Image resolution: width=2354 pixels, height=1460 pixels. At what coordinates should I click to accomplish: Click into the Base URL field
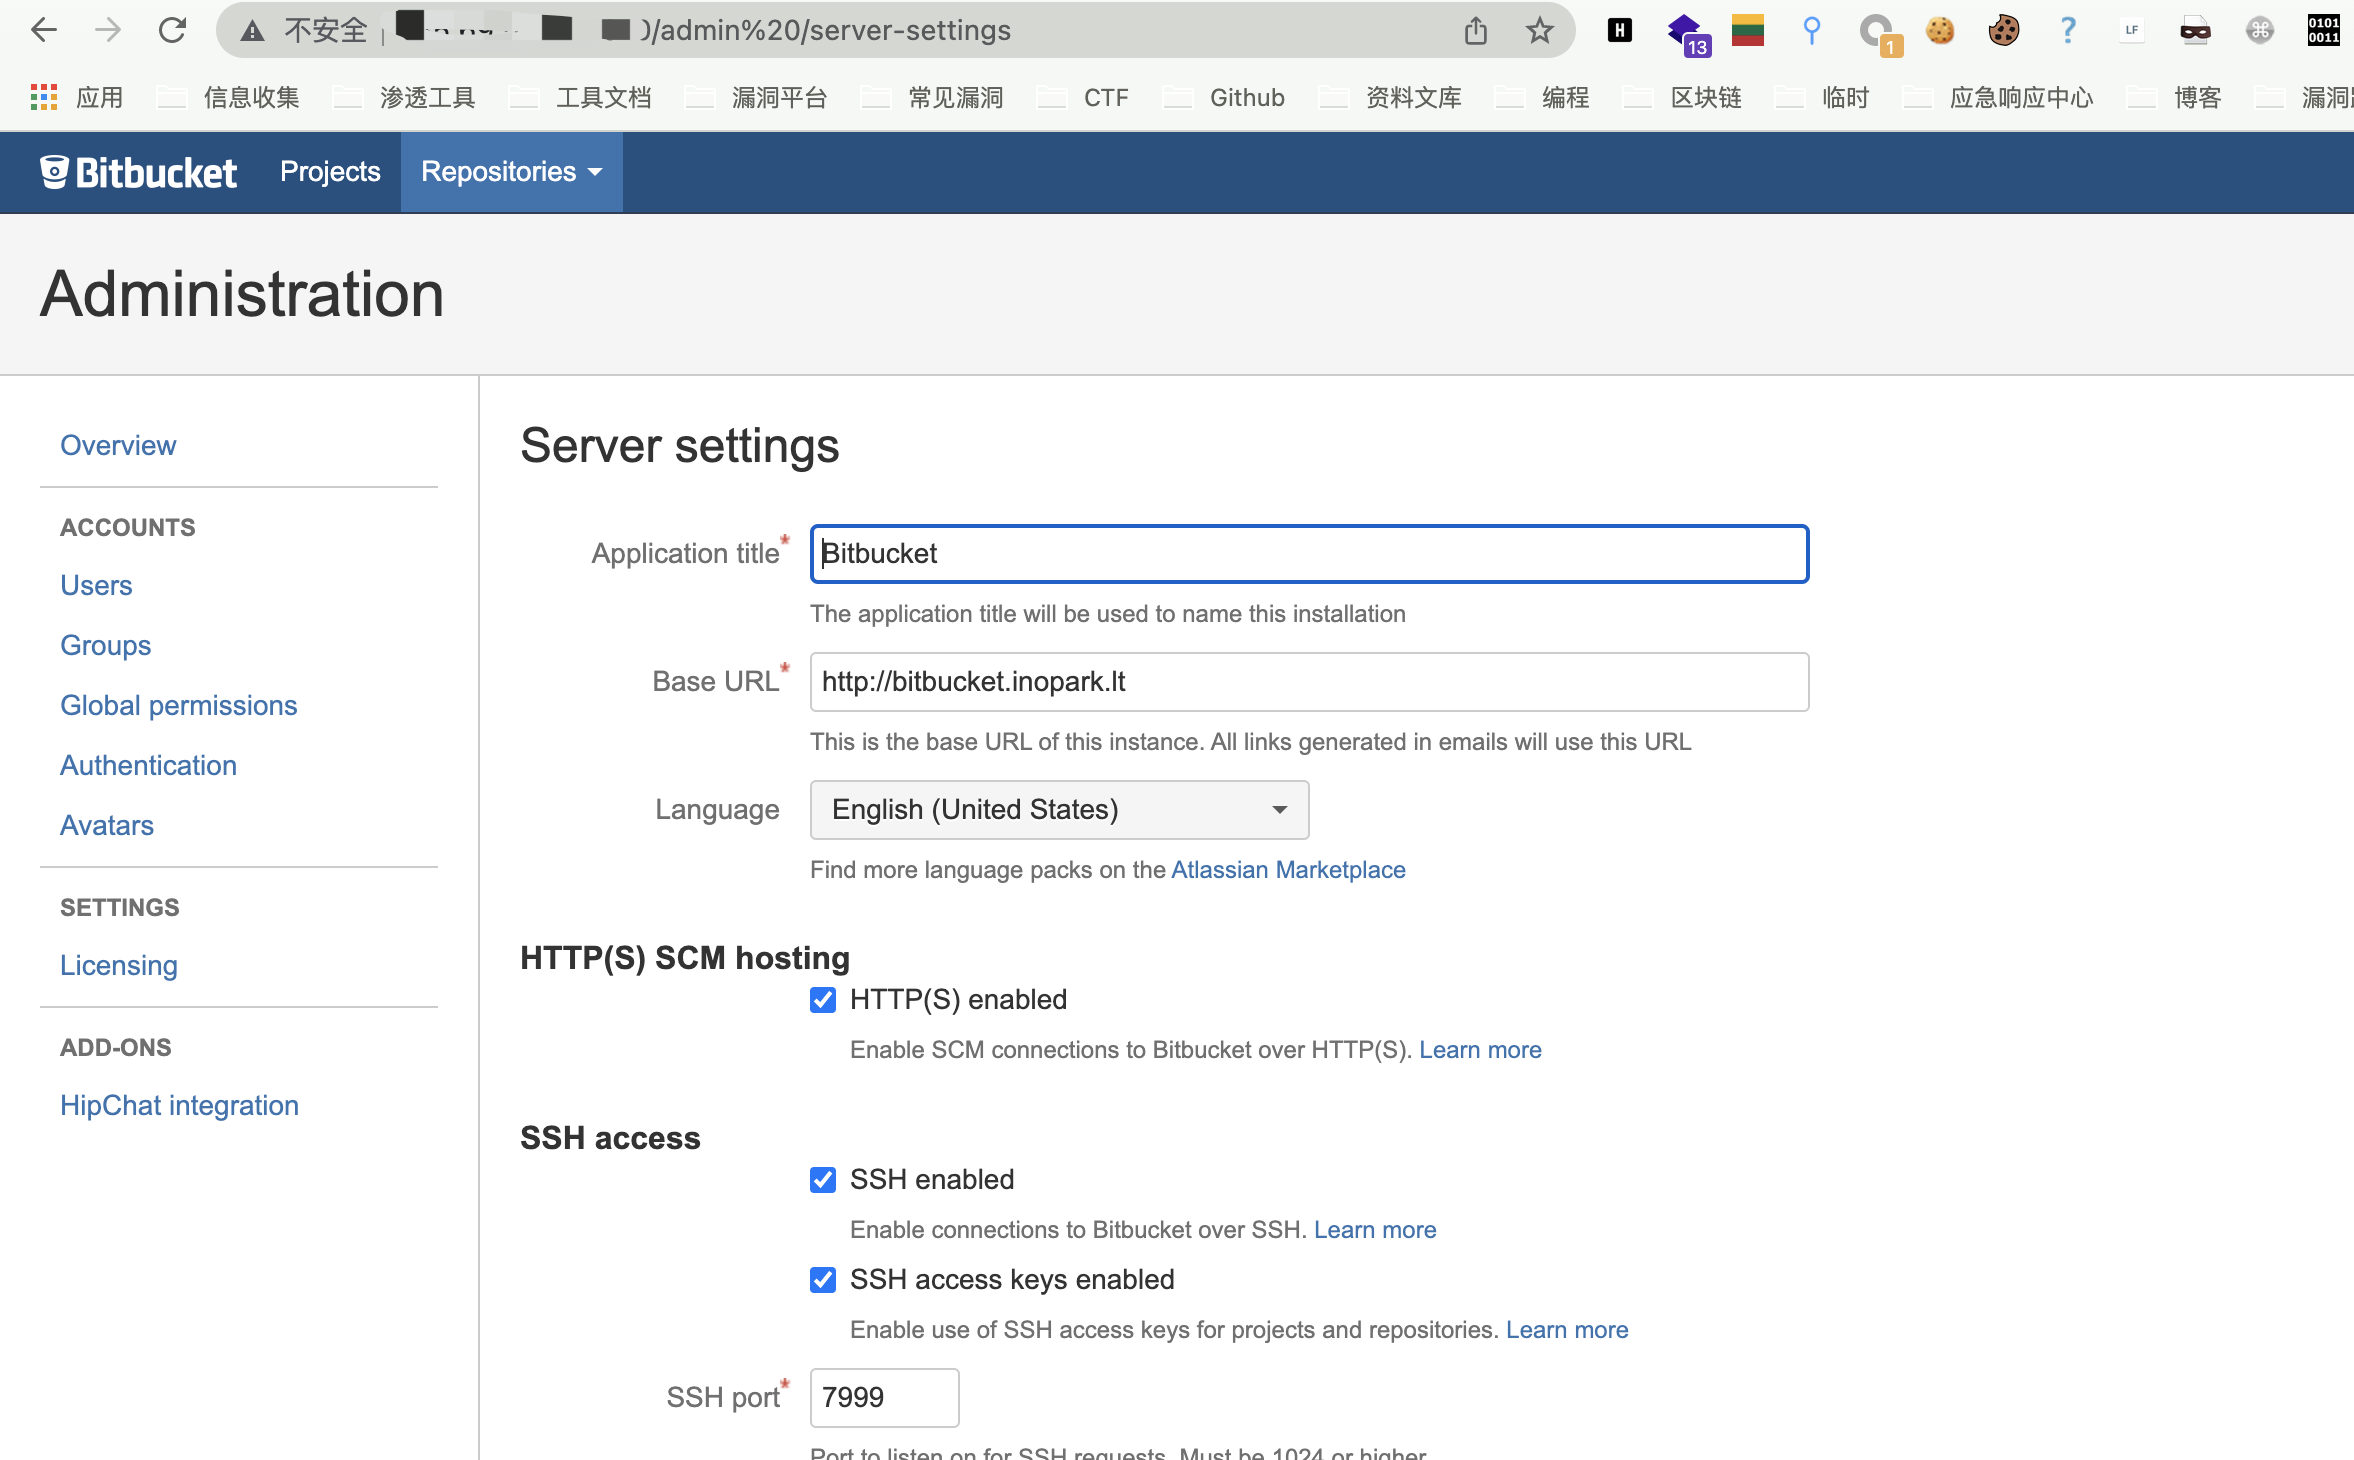[x=1309, y=682]
